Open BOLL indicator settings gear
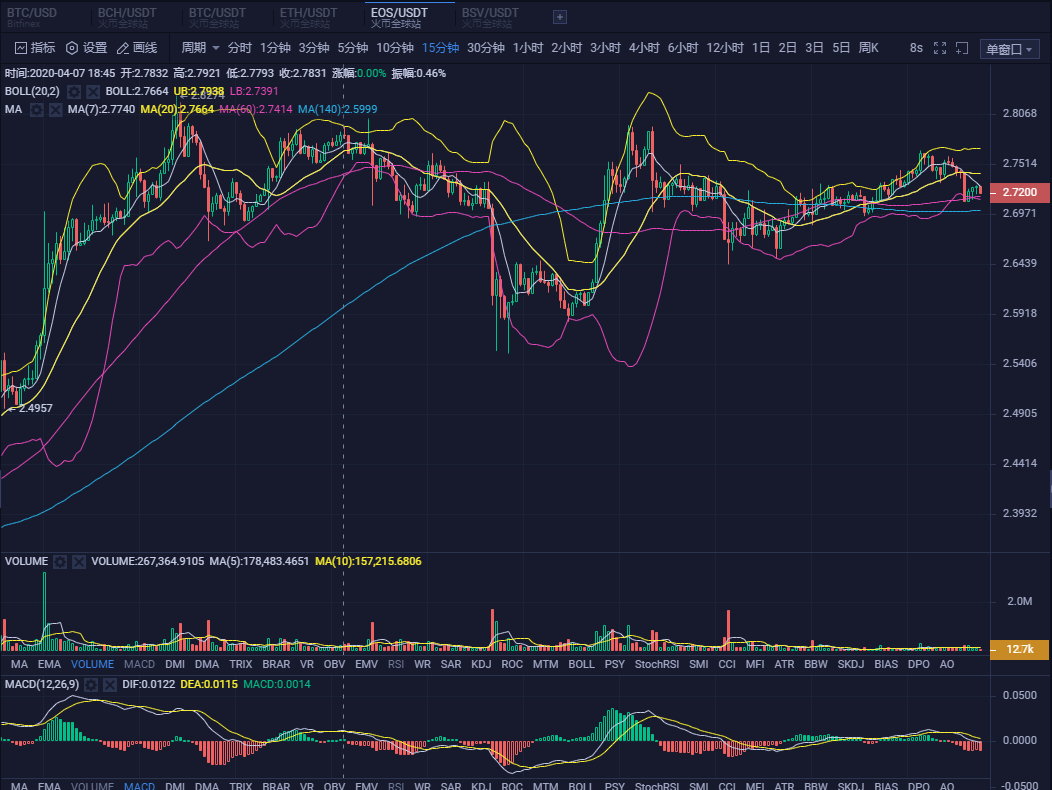 click(74, 91)
